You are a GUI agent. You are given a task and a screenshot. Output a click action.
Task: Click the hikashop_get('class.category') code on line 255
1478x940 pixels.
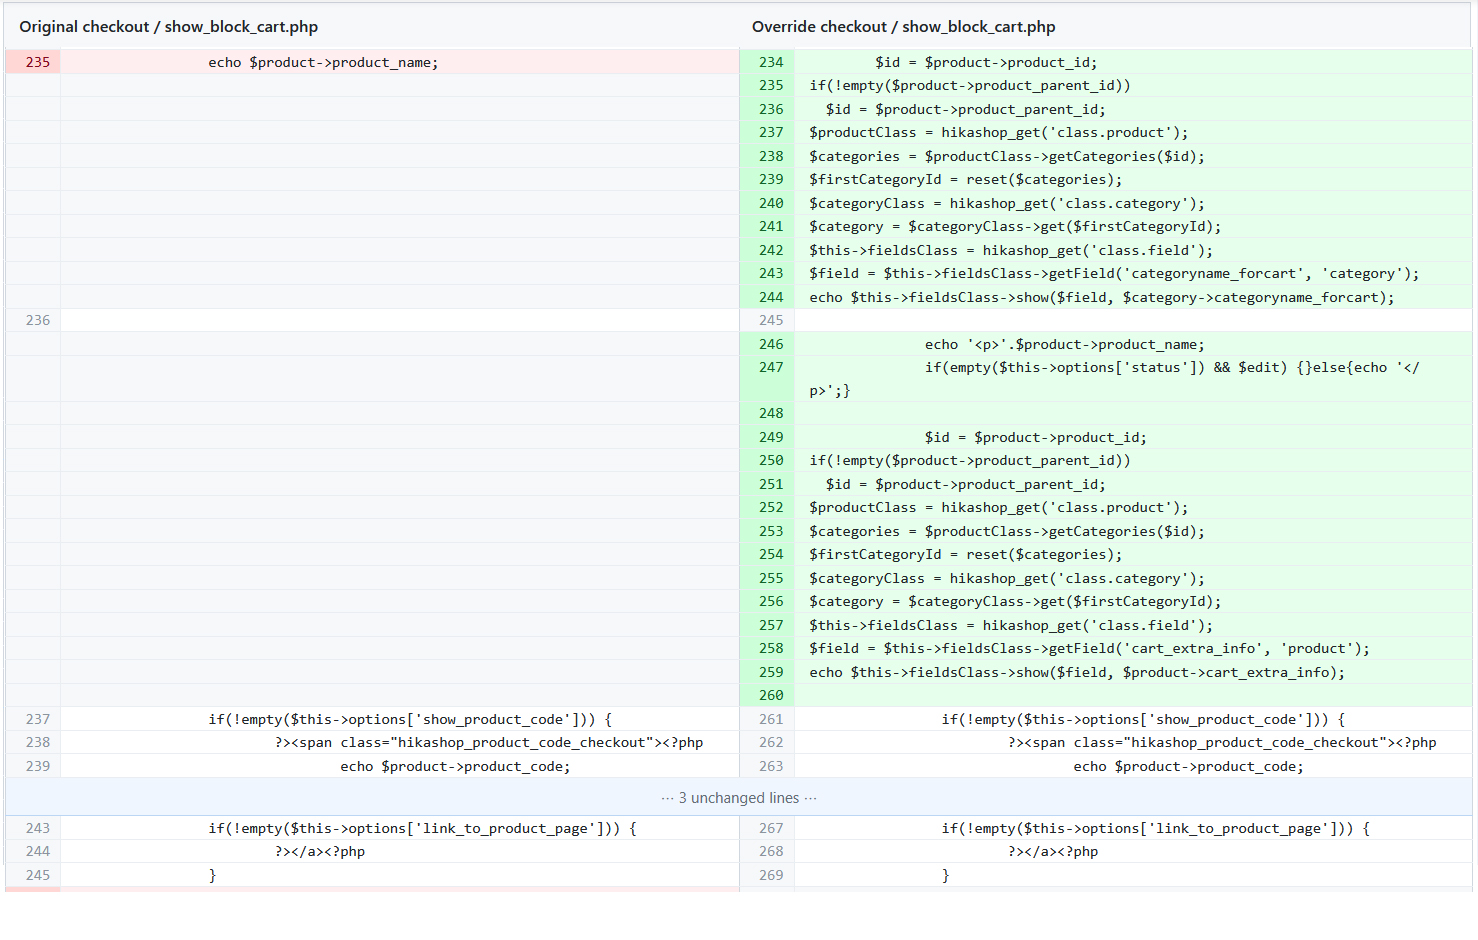1007,578
